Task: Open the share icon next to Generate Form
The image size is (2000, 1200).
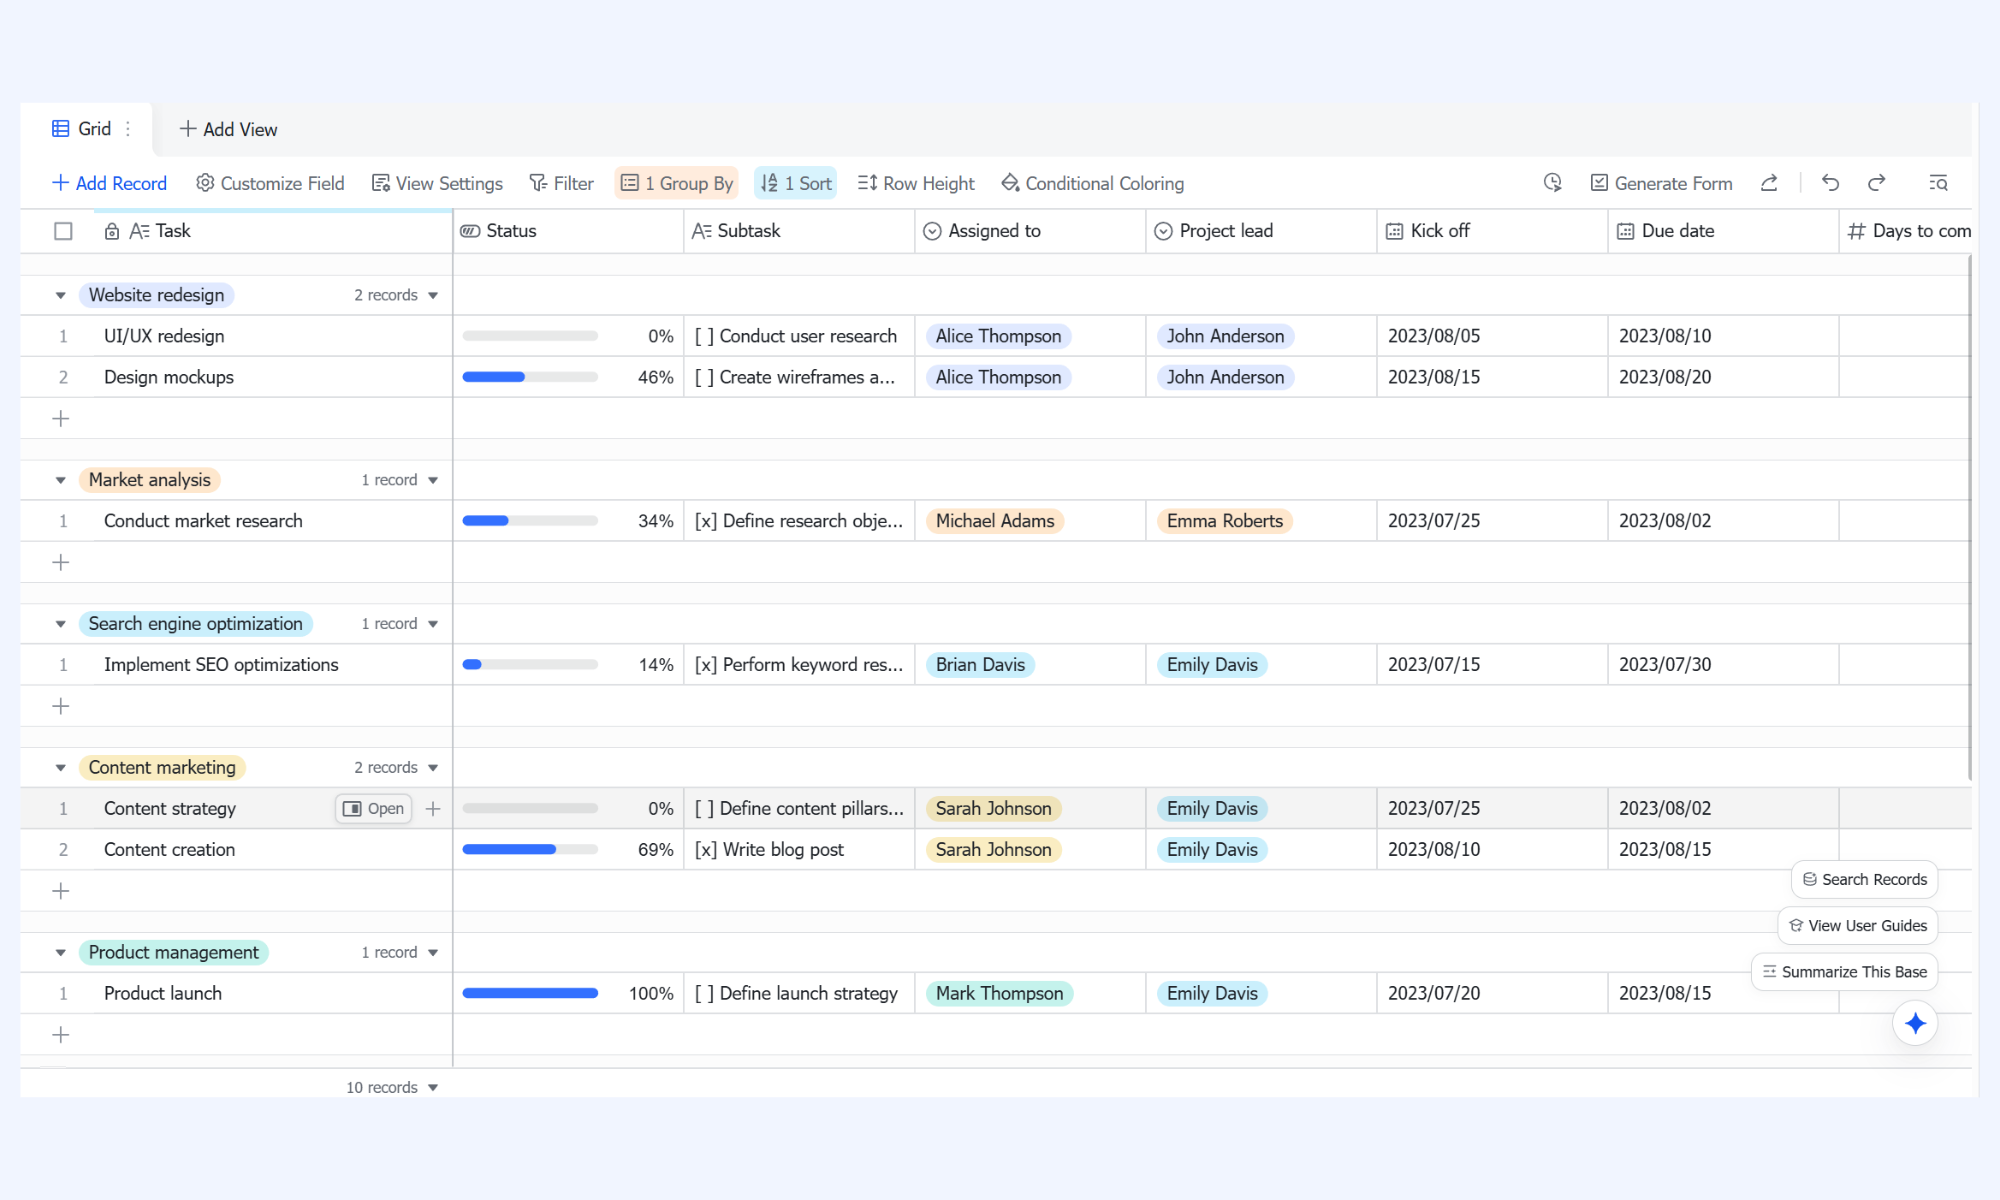Action: coord(1769,183)
